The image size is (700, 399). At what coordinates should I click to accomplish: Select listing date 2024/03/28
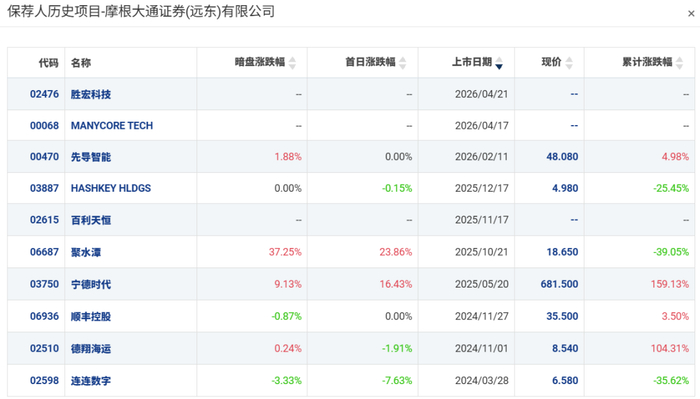[x=481, y=380]
